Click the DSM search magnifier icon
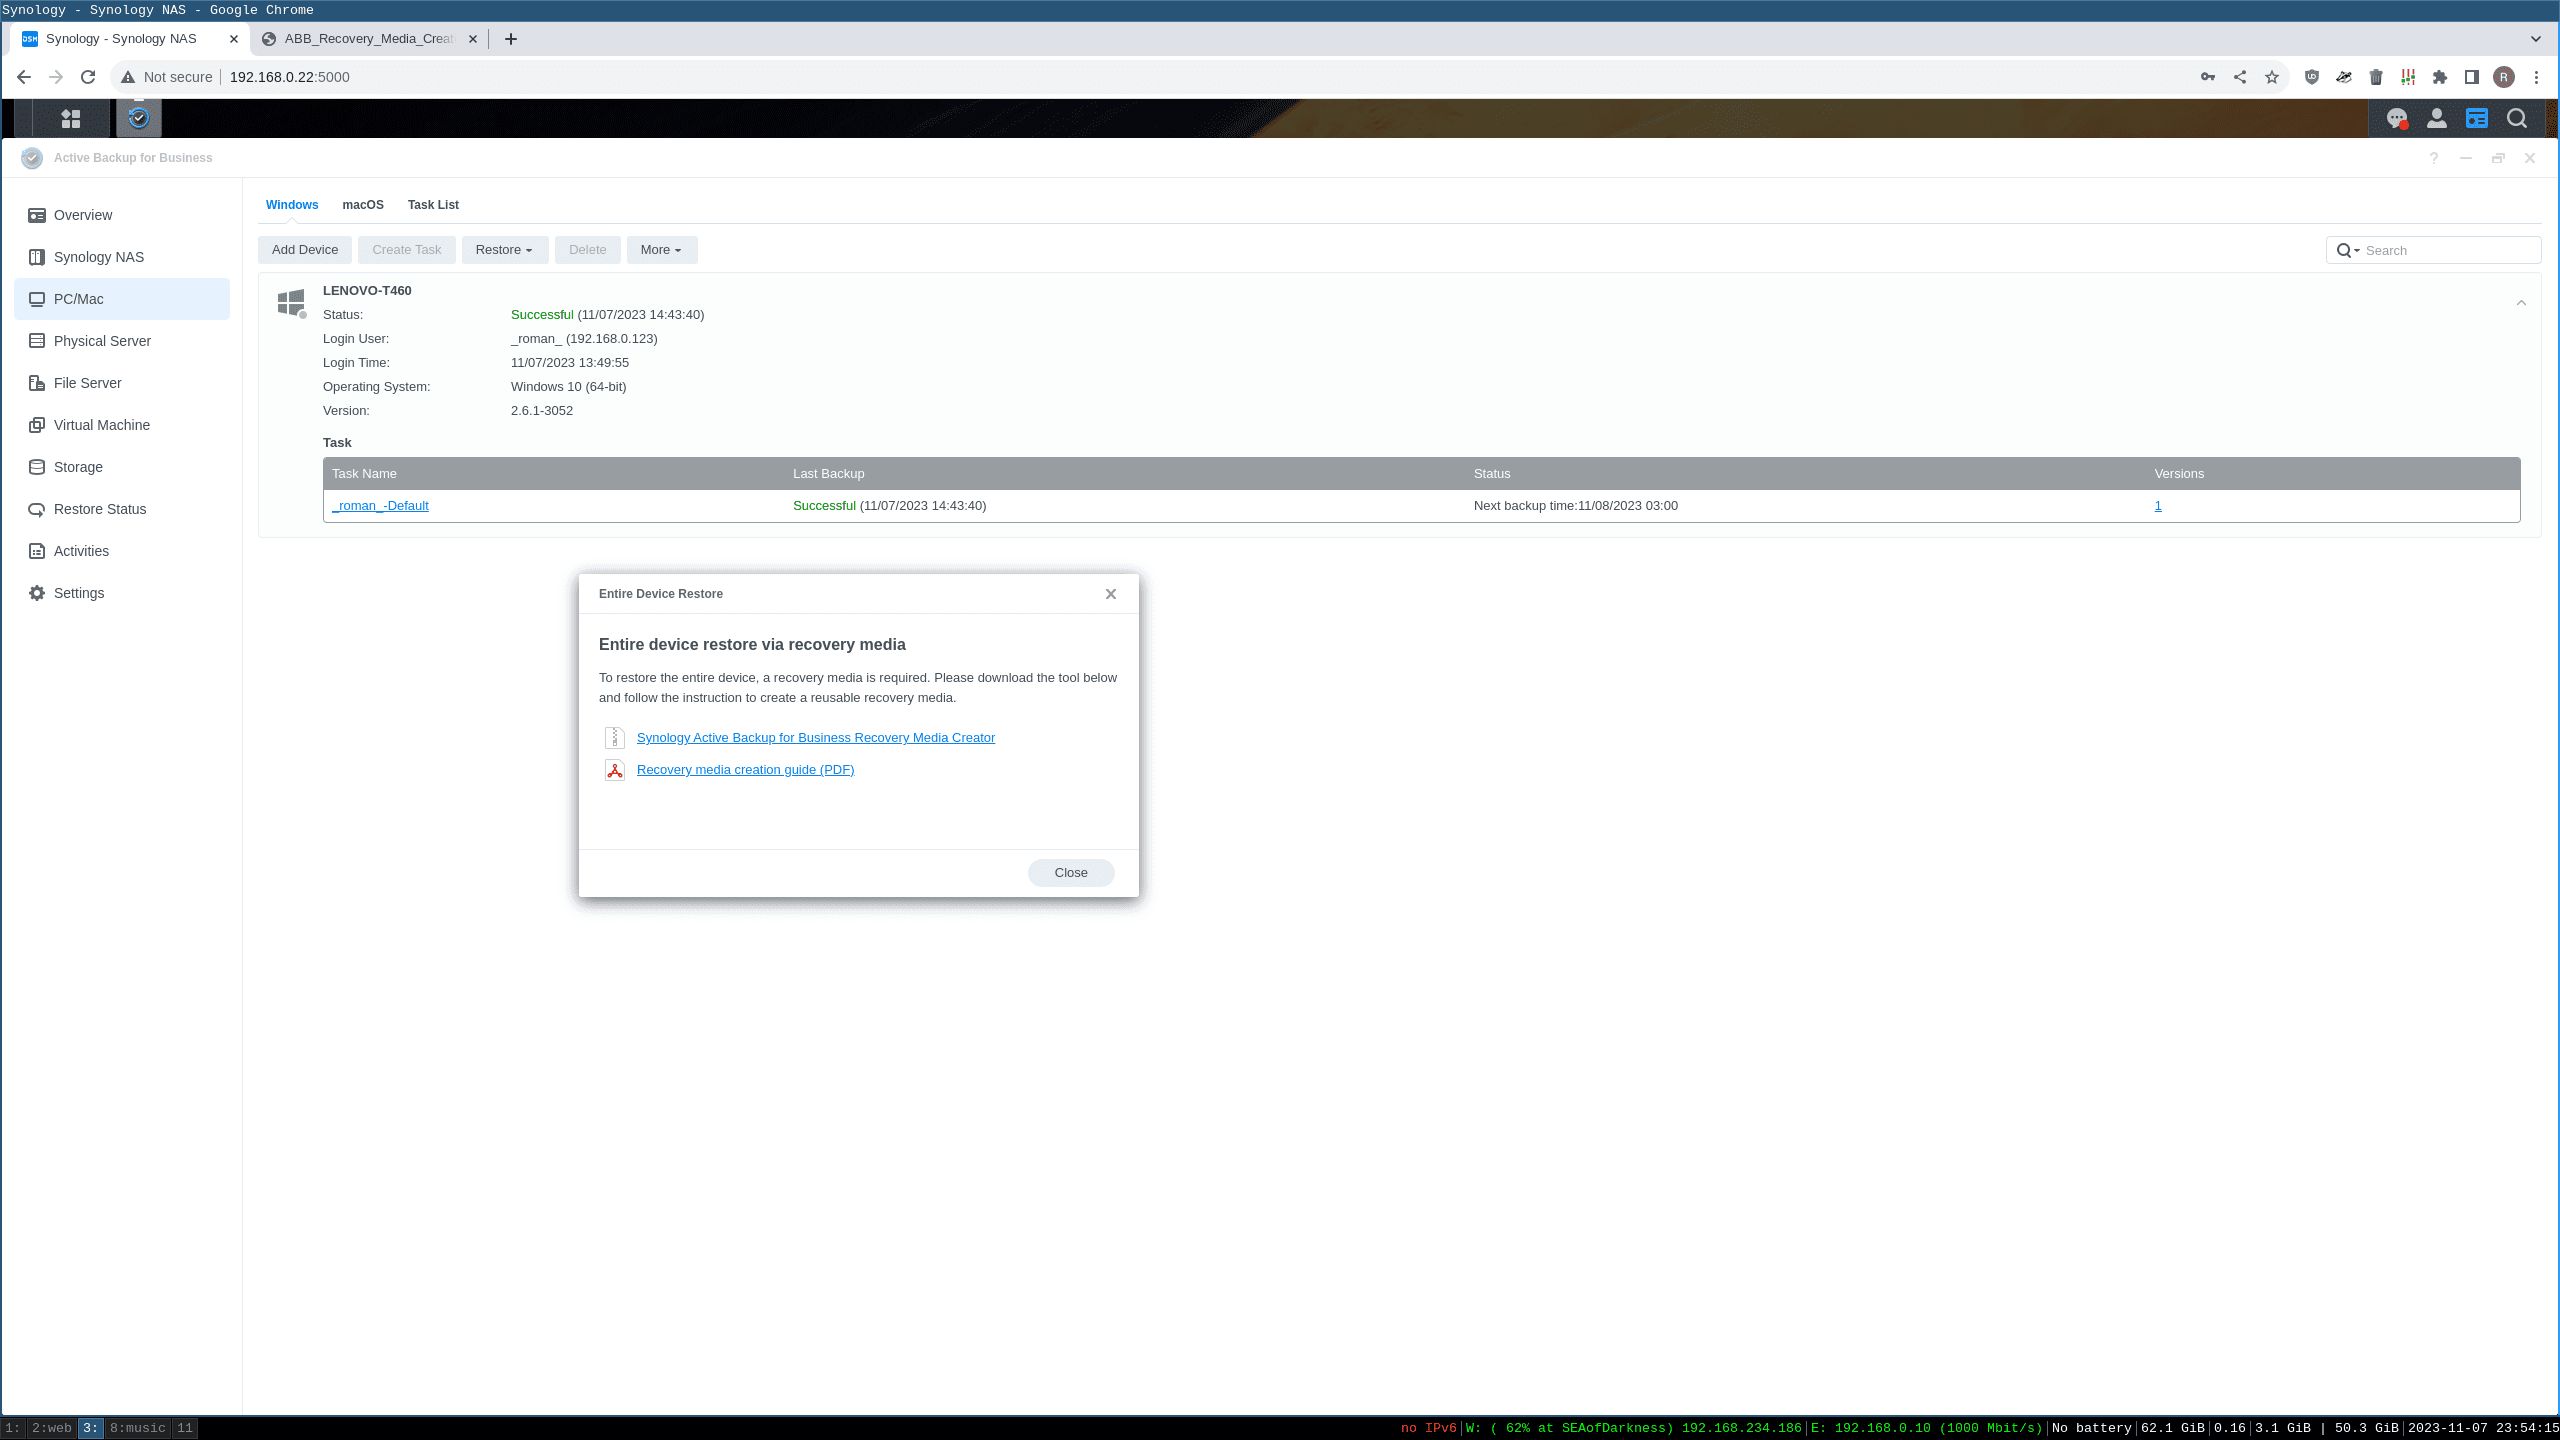Viewport: 2560px width, 1440px height. (x=2517, y=119)
